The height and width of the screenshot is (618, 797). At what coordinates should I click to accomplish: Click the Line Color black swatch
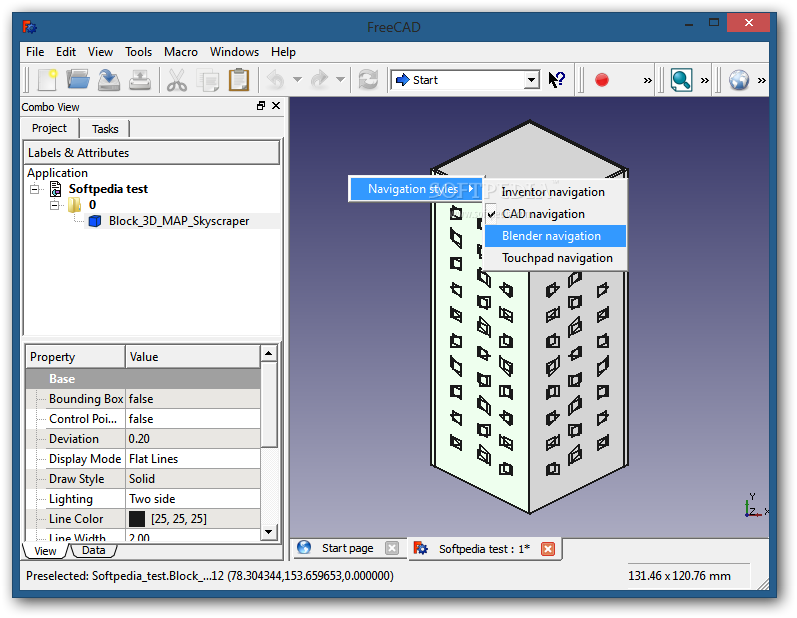(137, 519)
